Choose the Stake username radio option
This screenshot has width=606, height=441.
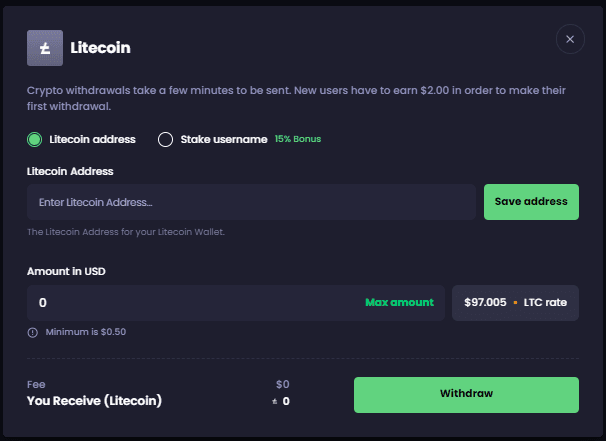(166, 139)
